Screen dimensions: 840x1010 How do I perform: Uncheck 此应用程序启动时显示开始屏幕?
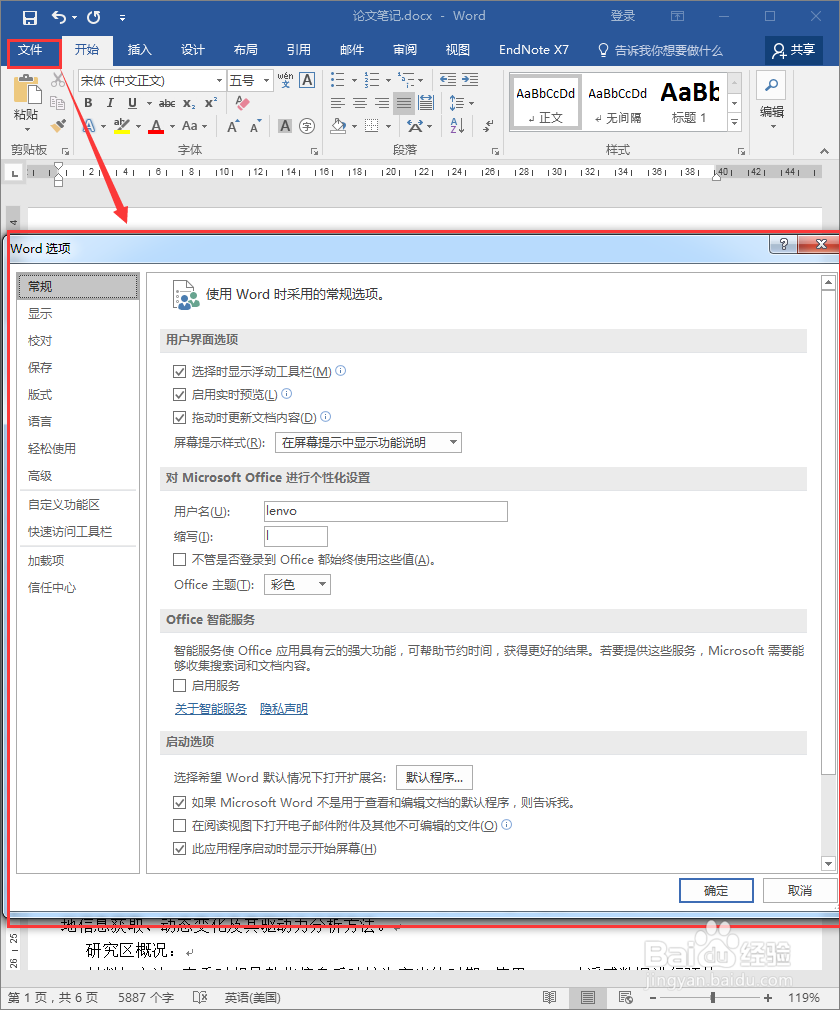click(180, 849)
